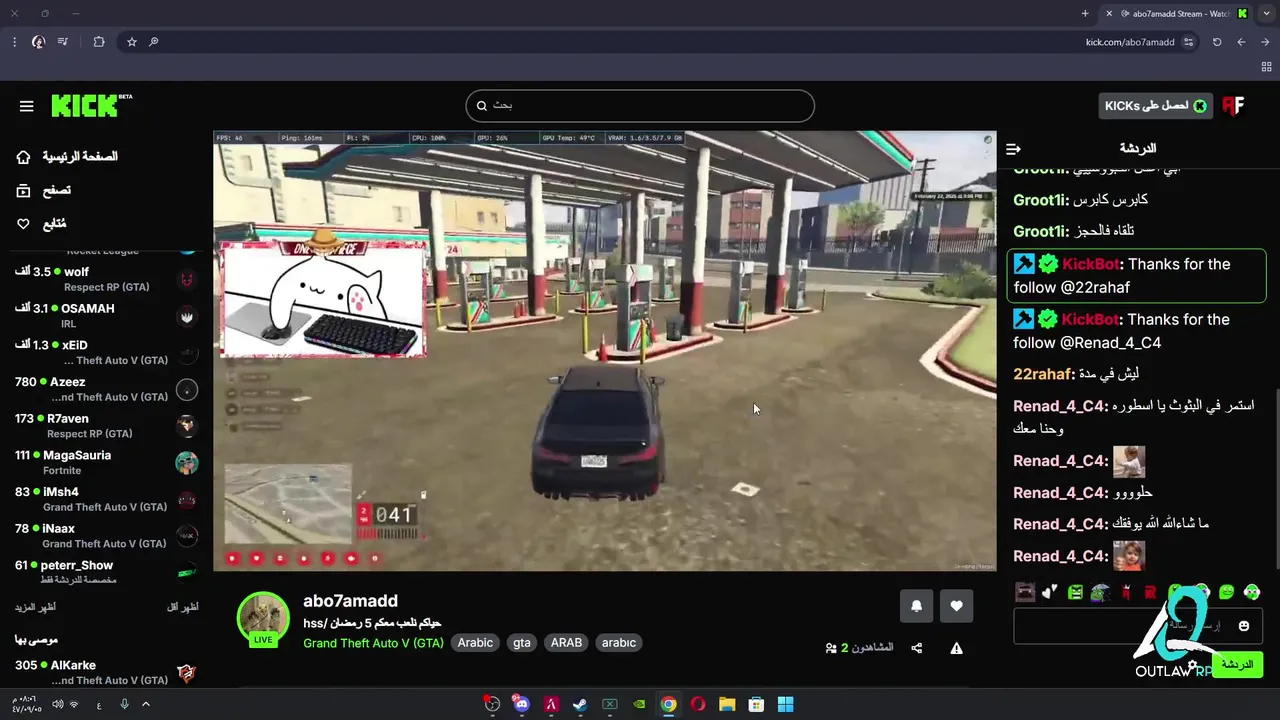Select the Arabic tag
The width and height of the screenshot is (1280, 720).
pyautogui.click(x=475, y=643)
